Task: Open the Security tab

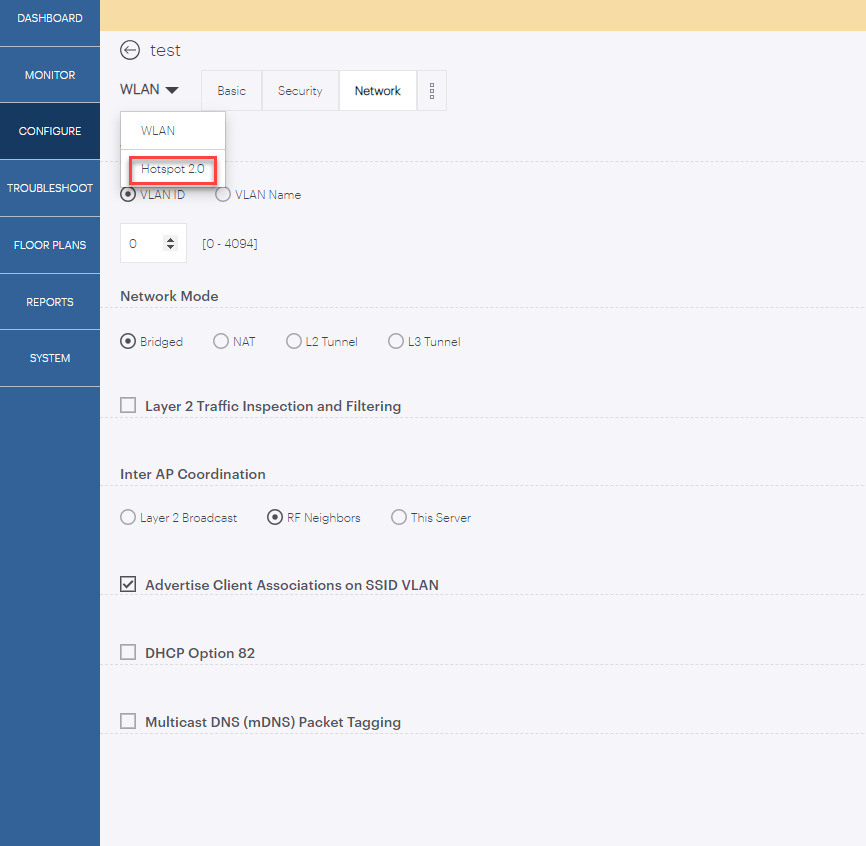Action: coord(300,91)
